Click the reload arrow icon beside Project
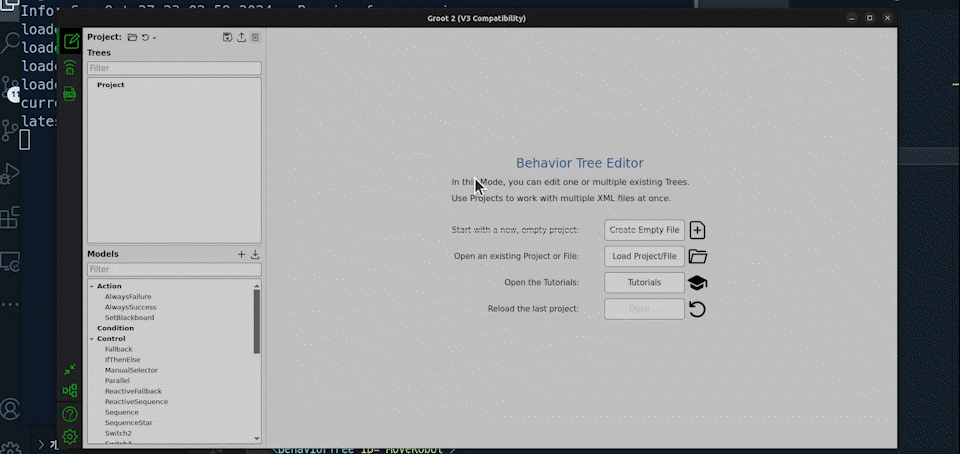 pos(146,37)
